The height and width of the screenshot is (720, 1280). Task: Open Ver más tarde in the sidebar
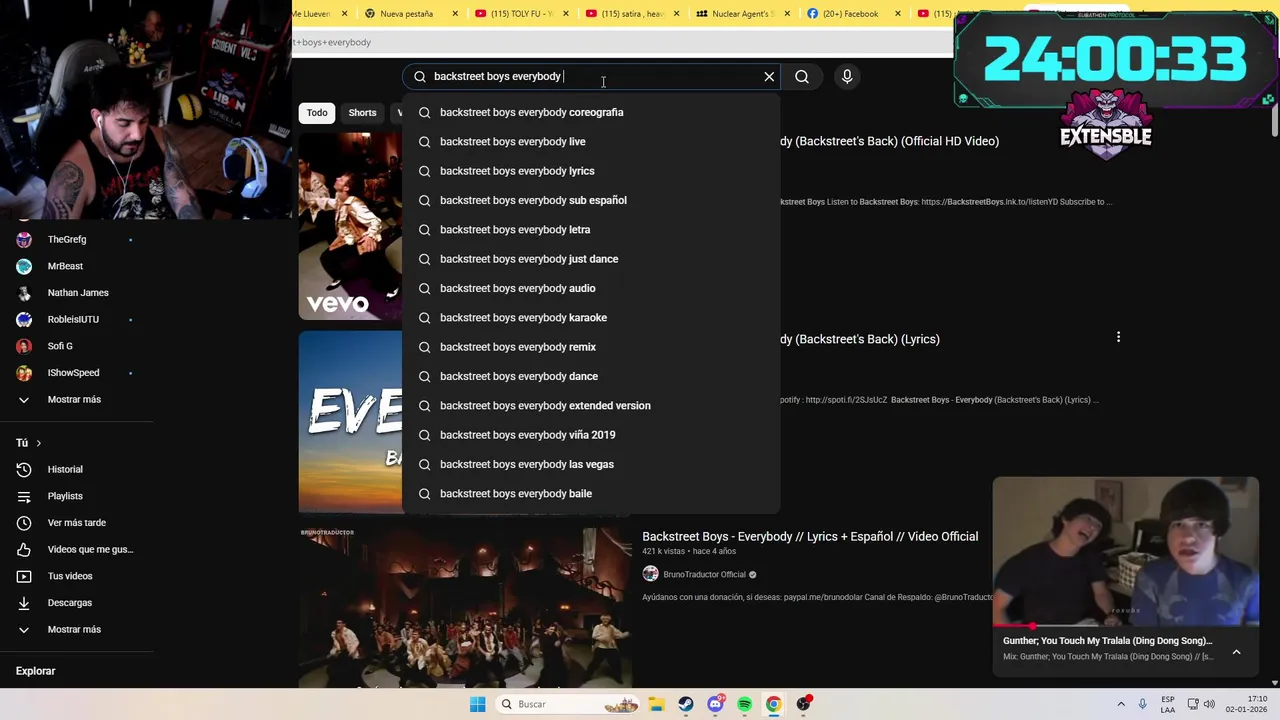tap(76, 523)
